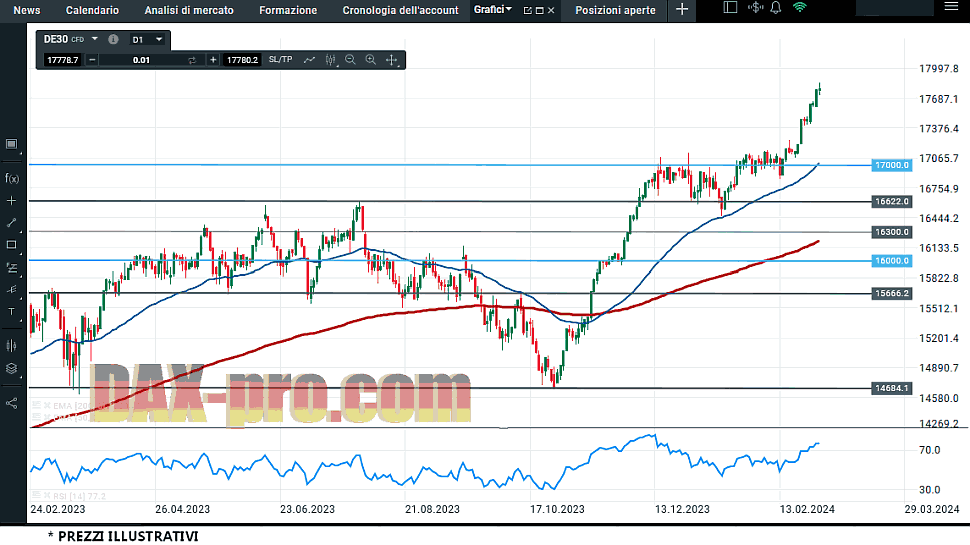Select the 14684.1 horizontal level label
This screenshot has width=970, height=545.
(x=891, y=388)
